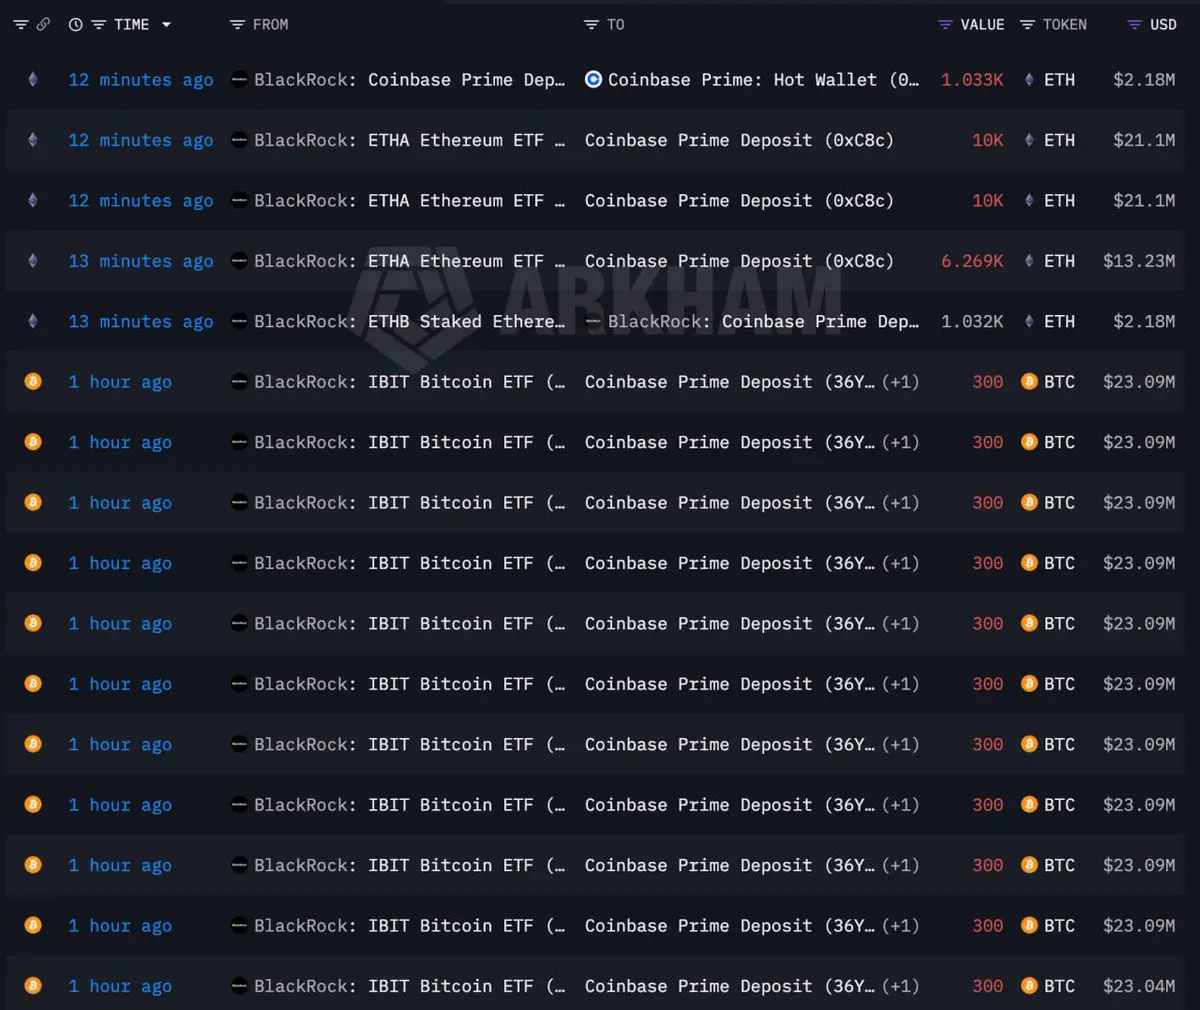Click the TO column header label
This screenshot has width=1200, height=1010.
tap(615, 25)
